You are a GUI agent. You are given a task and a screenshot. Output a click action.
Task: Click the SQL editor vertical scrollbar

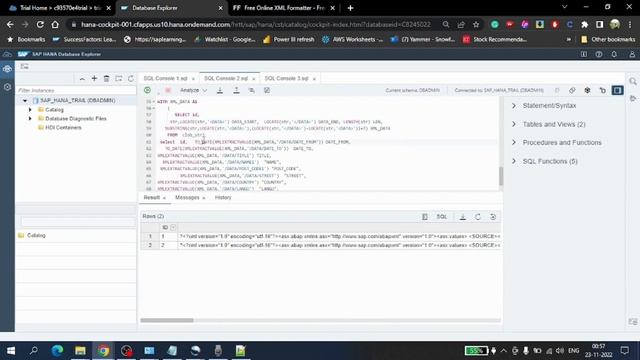501,176
